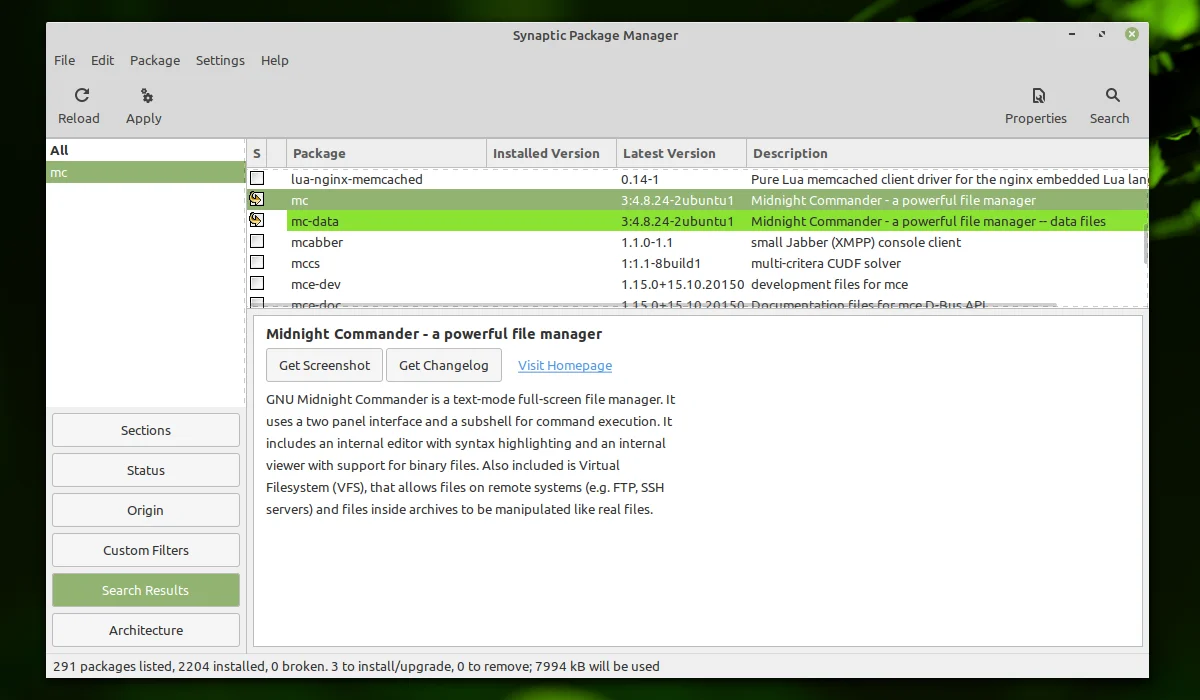Select the mccs package name
This screenshot has height=700, width=1200.
[x=306, y=263]
